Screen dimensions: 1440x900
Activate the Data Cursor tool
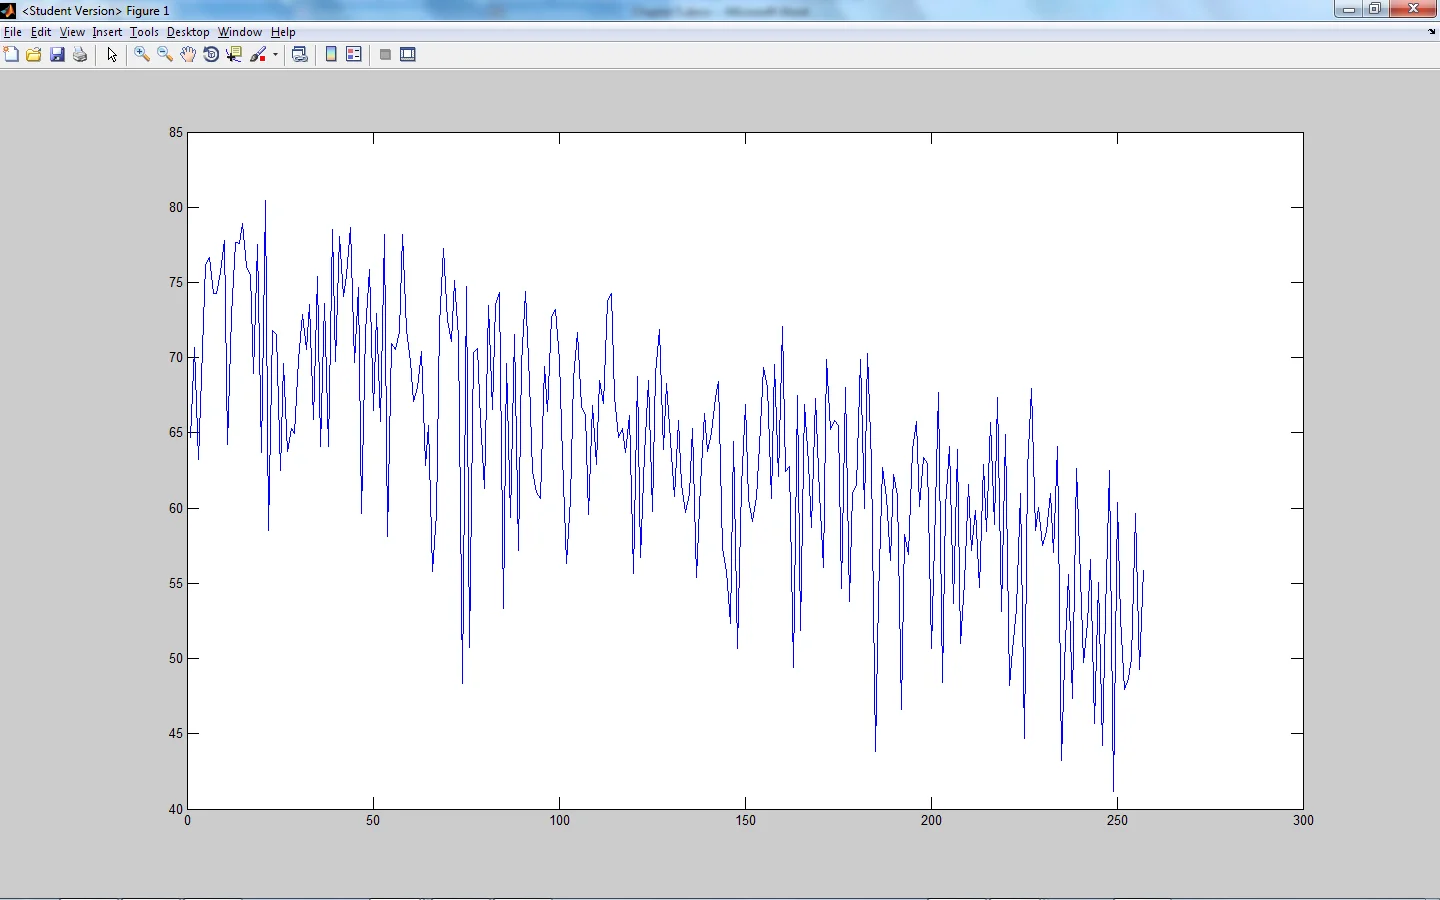coord(234,55)
